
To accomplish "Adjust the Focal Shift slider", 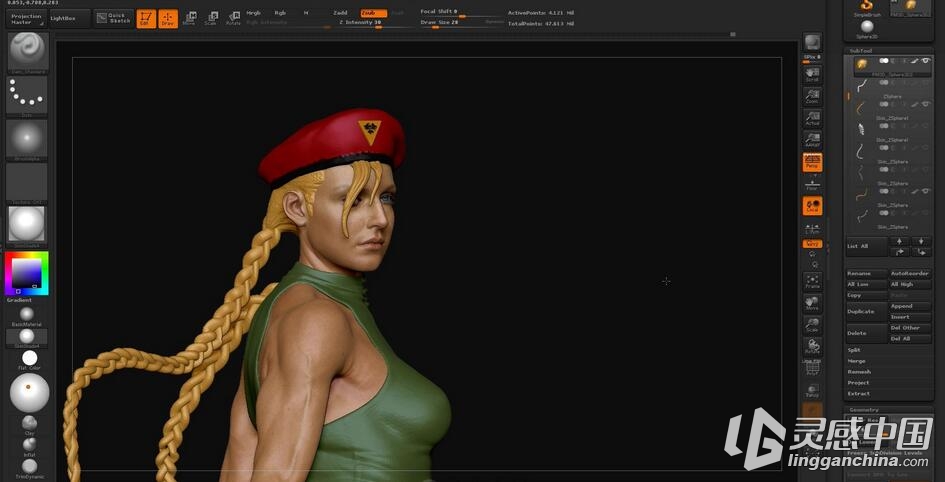I will pyautogui.click(x=462, y=13).
